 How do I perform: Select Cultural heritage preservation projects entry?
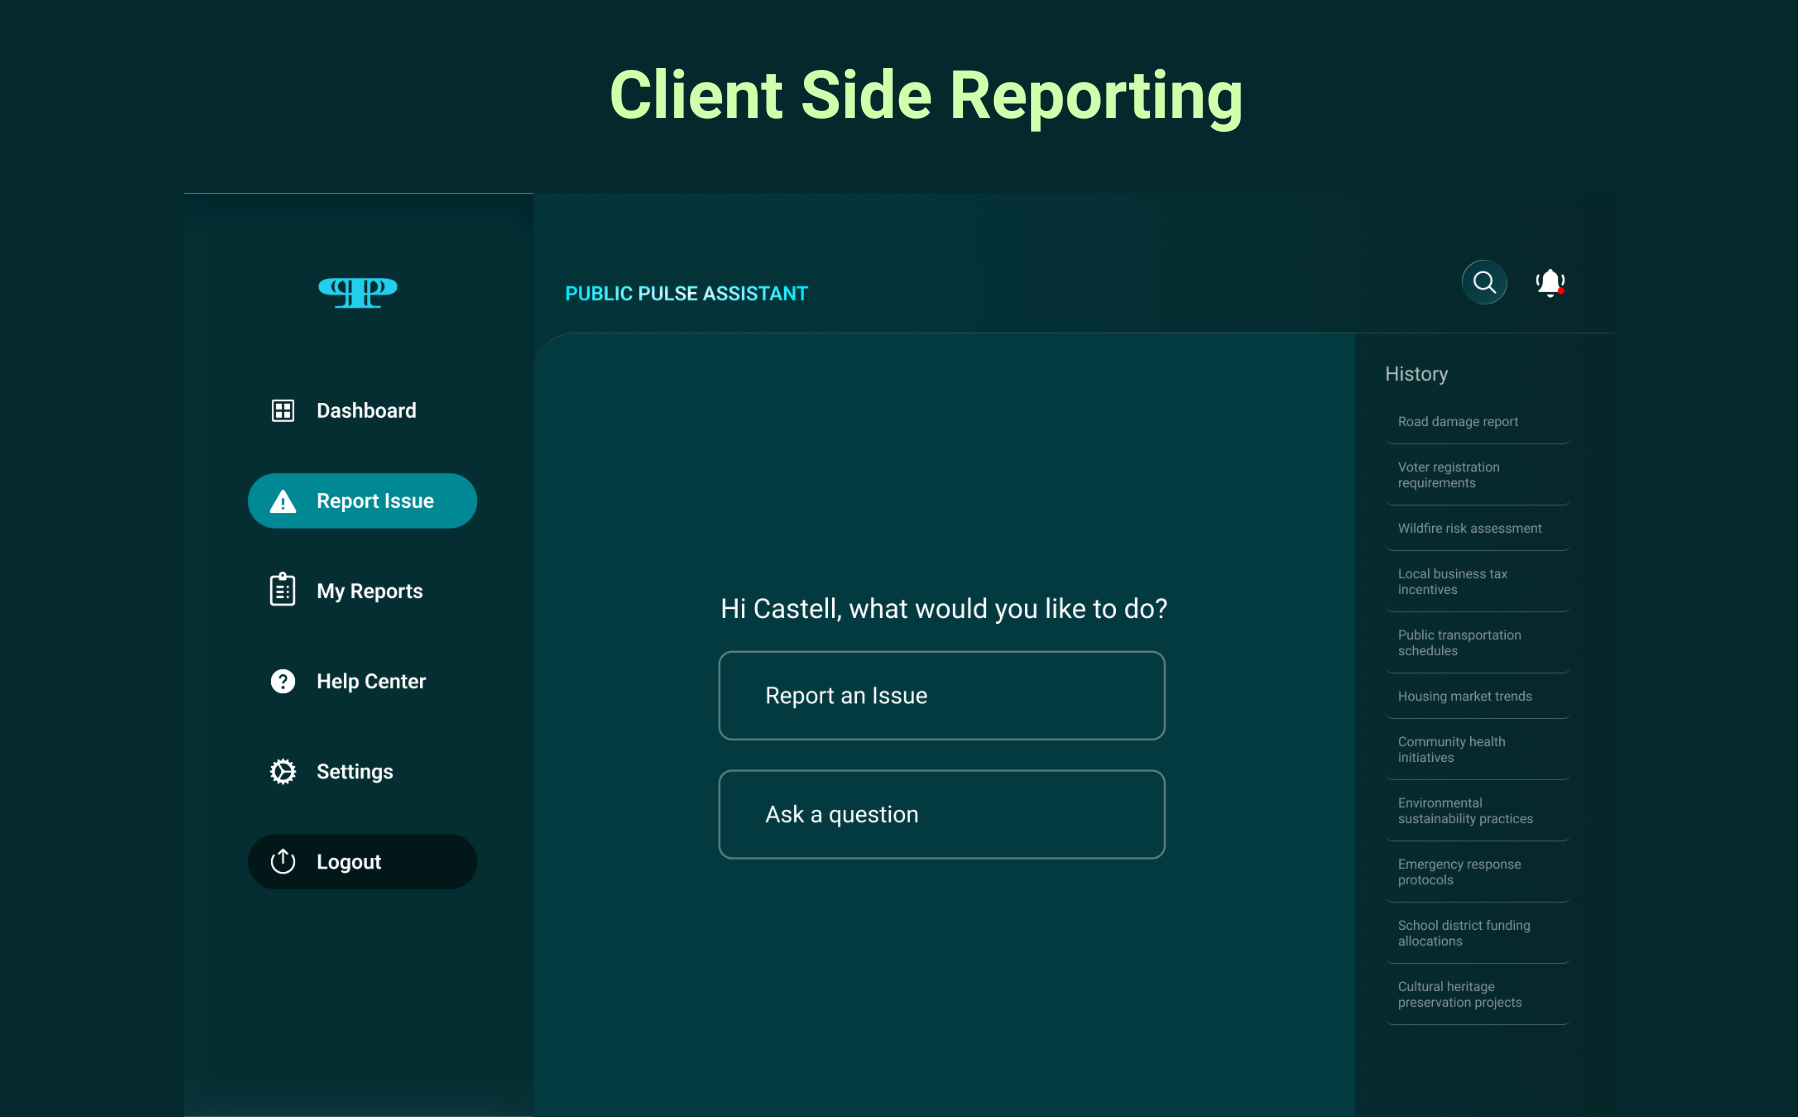(1459, 995)
